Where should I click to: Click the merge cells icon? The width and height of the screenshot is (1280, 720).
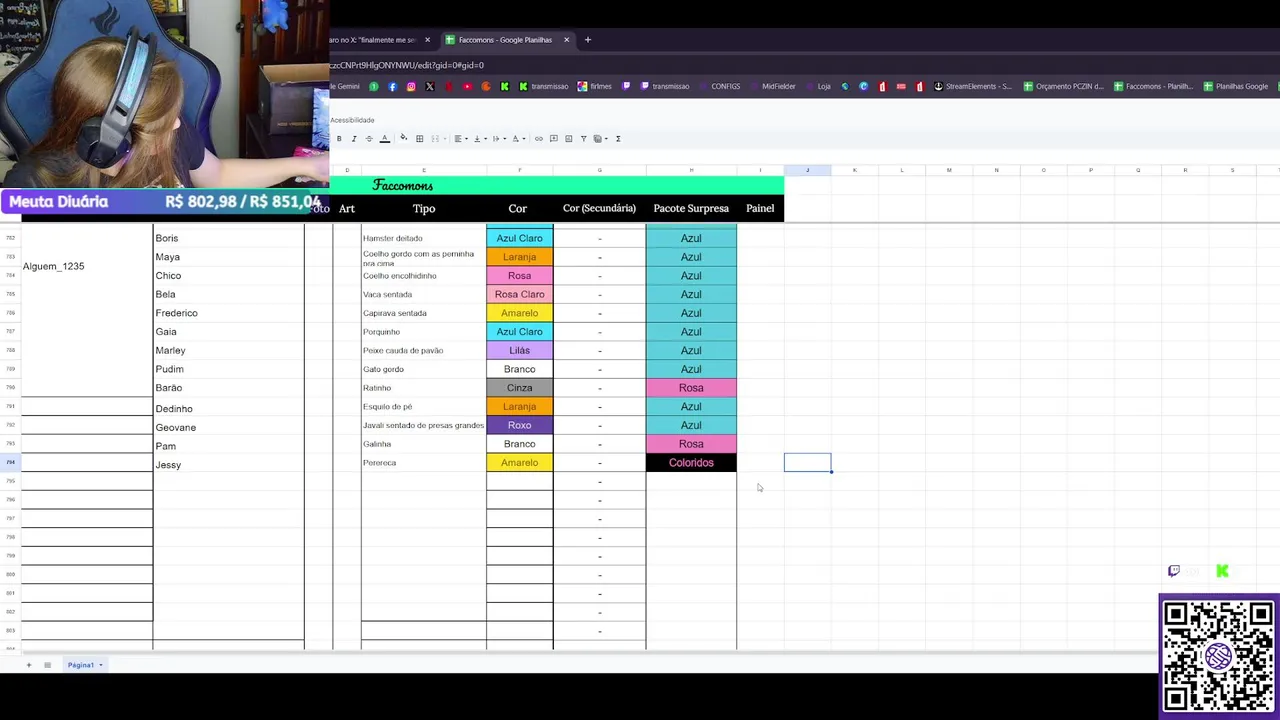tap(435, 139)
